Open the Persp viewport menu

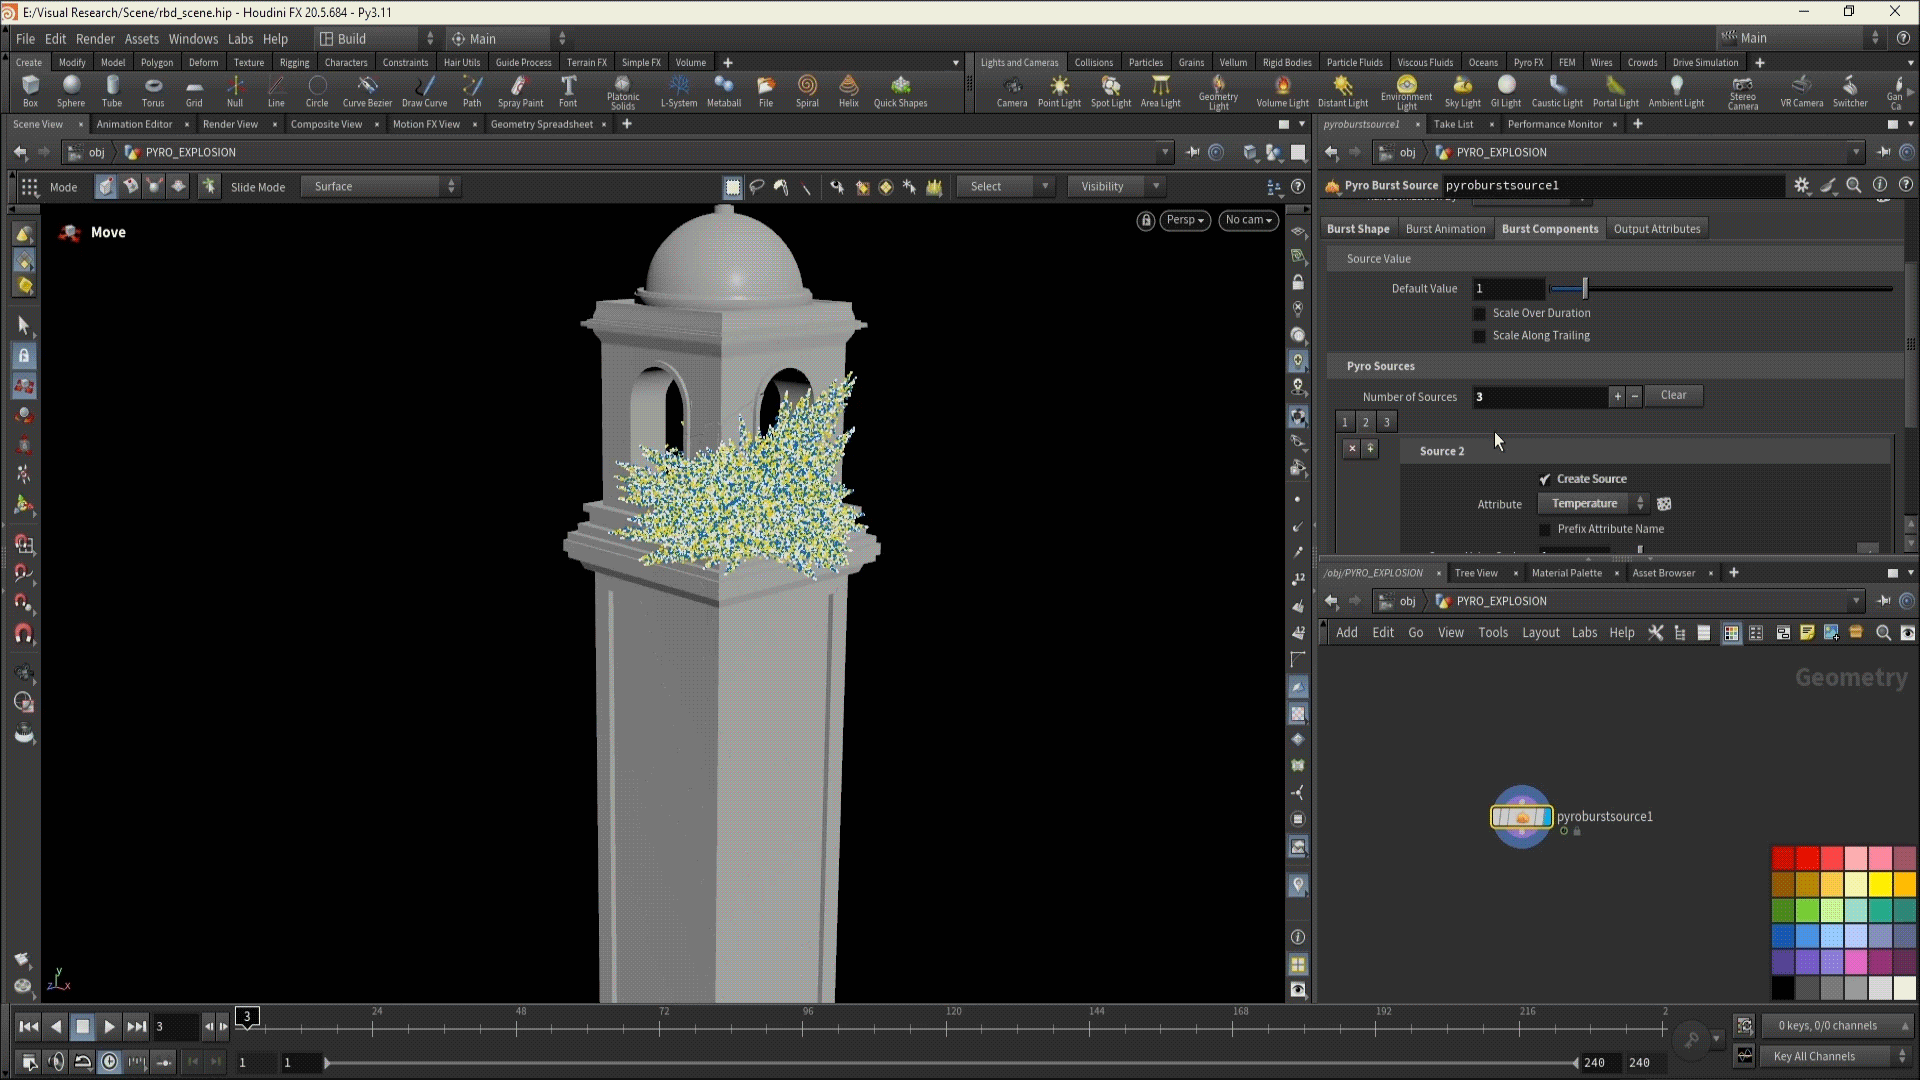(1185, 220)
